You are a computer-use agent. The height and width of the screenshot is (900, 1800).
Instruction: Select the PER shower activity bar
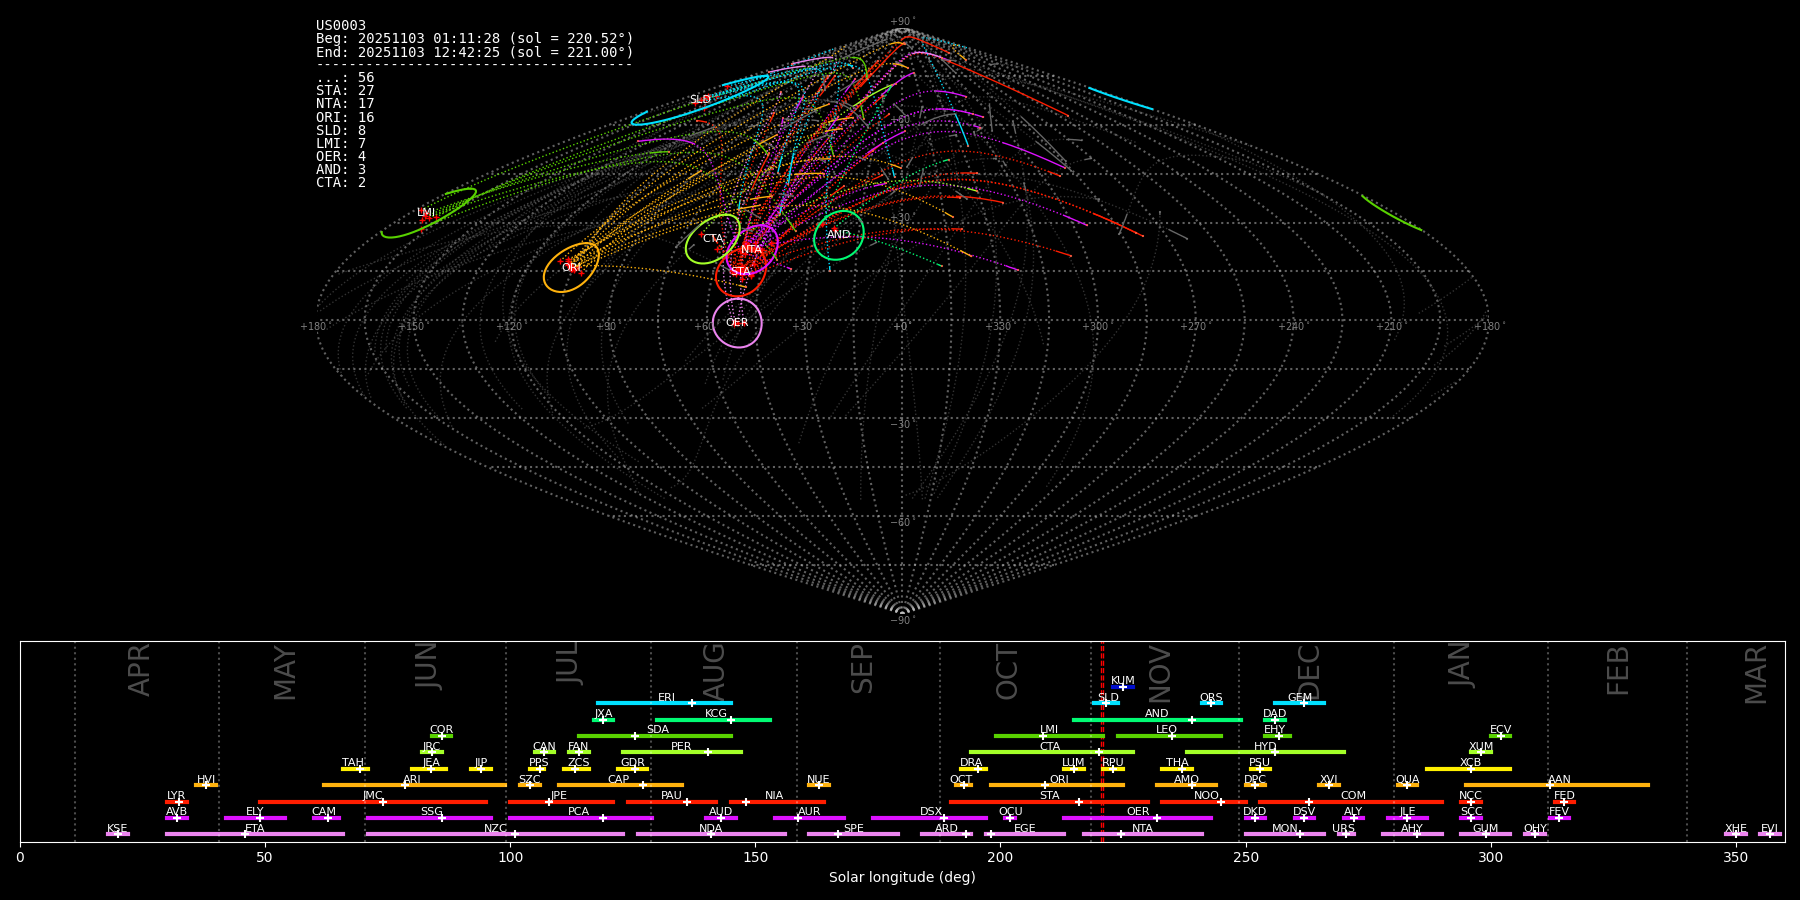pos(681,752)
